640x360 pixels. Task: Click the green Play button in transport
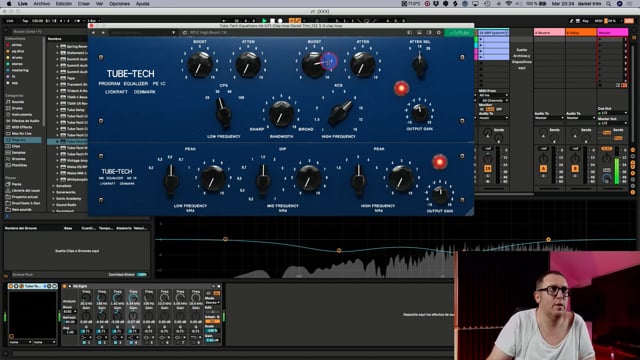pos(264,20)
